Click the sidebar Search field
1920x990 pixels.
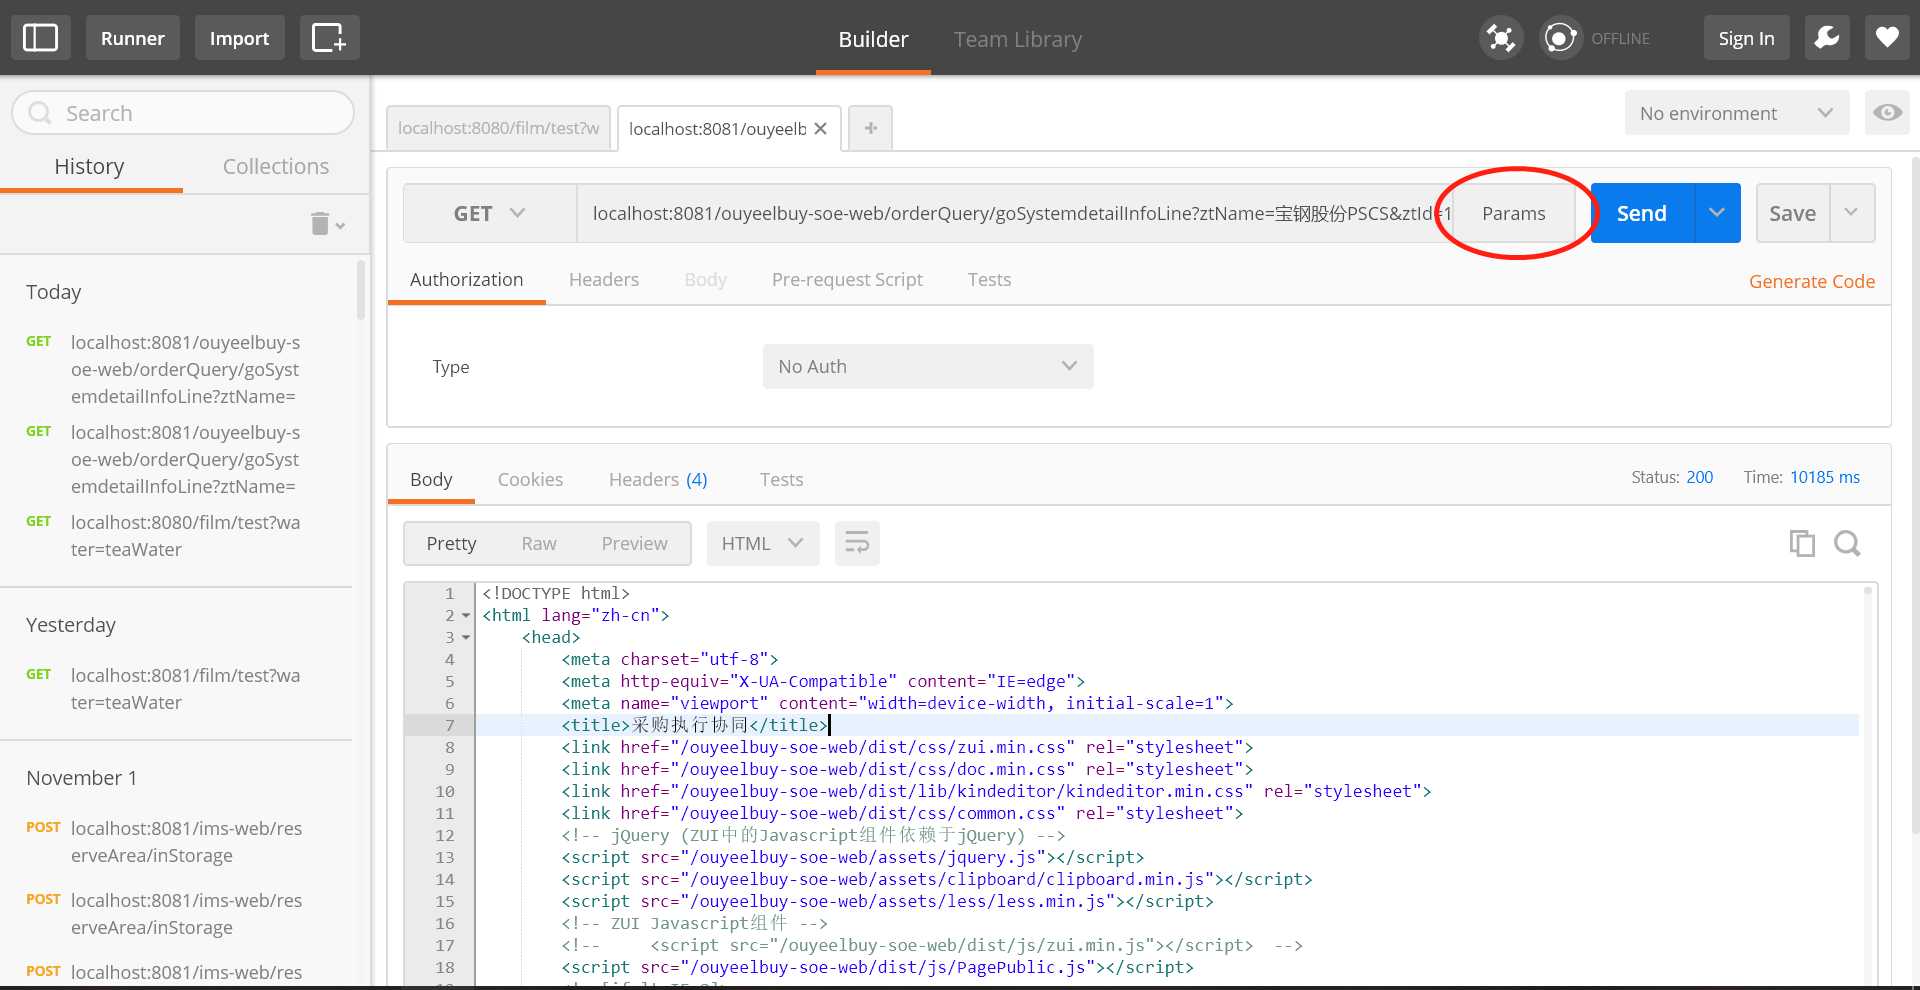pyautogui.click(x=183, y=113)
